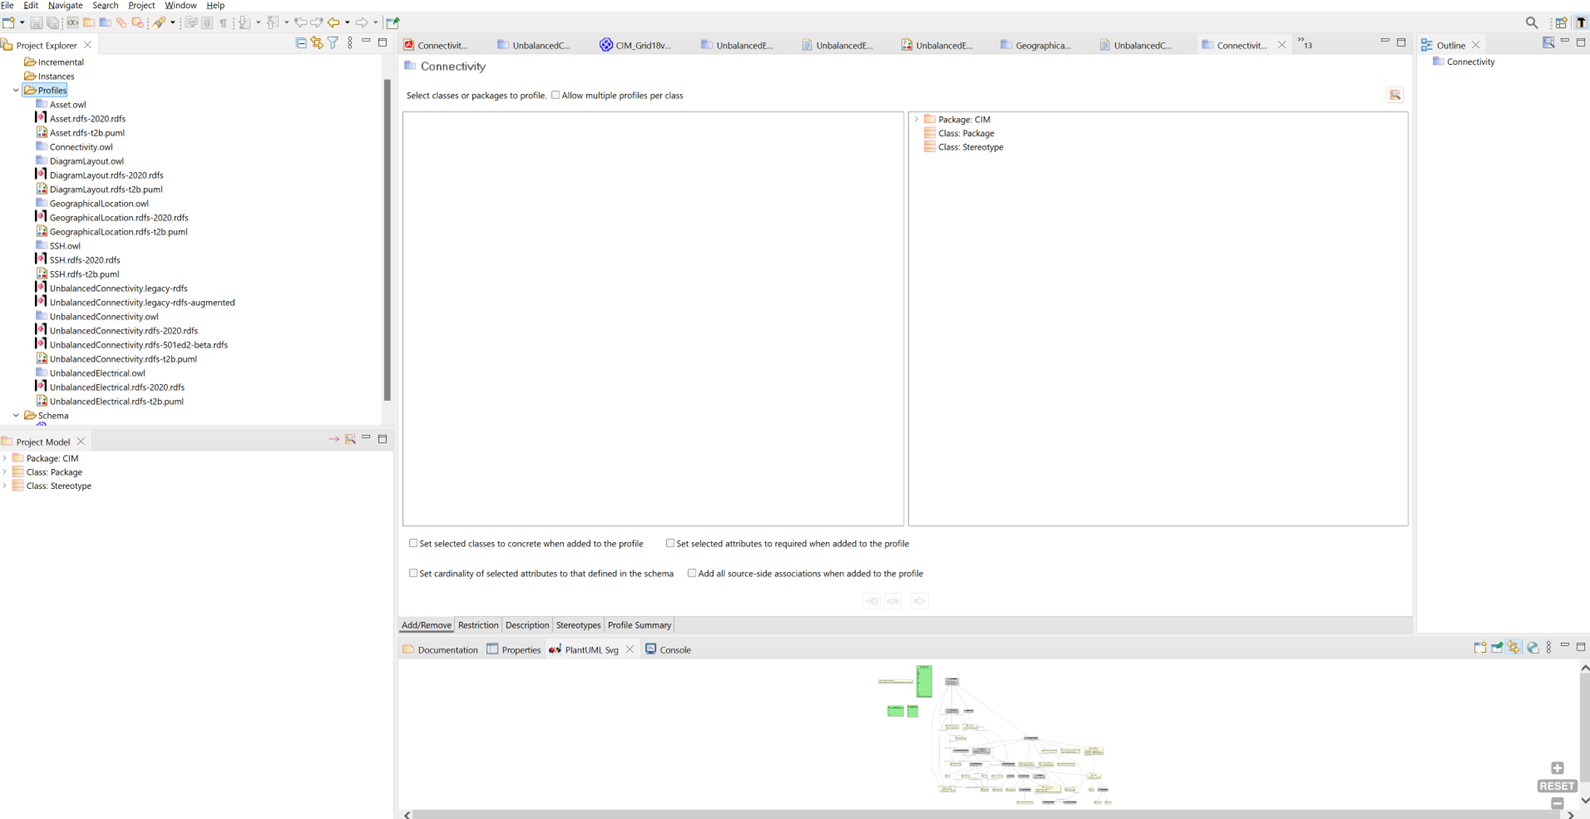The width and height of the screenshot is (1590, 819).
Task: Click the search icon above the schema tree
Action: tap(1395, 95)
